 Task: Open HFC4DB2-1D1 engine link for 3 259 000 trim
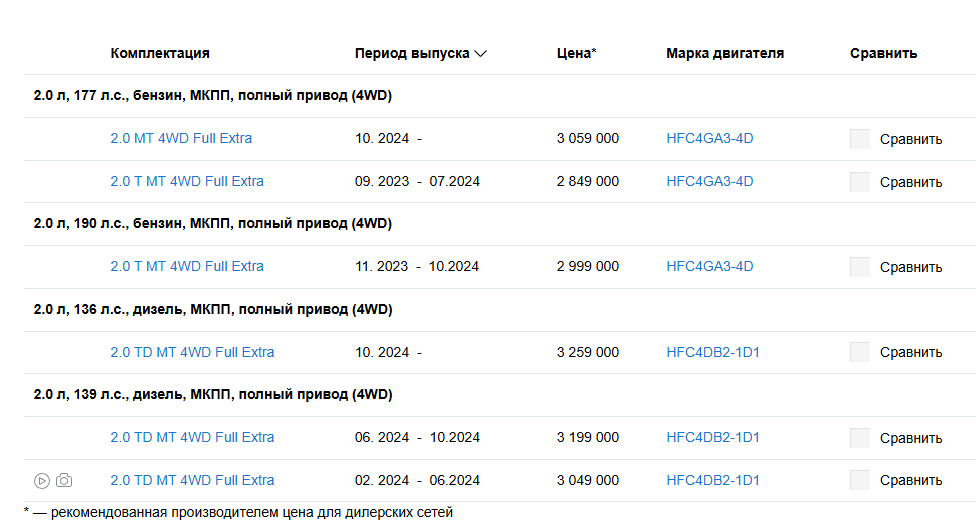coord(713,352)
